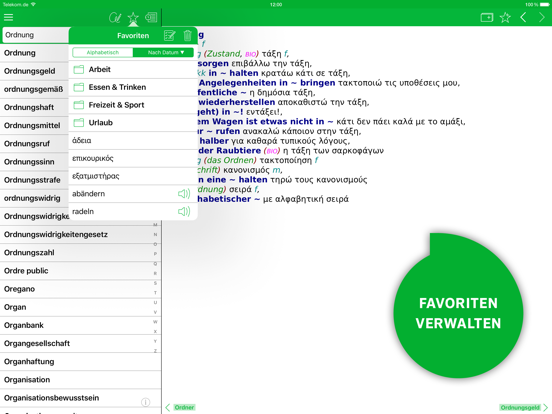Play pronunciation for abändern

click(x=184, y=194)
